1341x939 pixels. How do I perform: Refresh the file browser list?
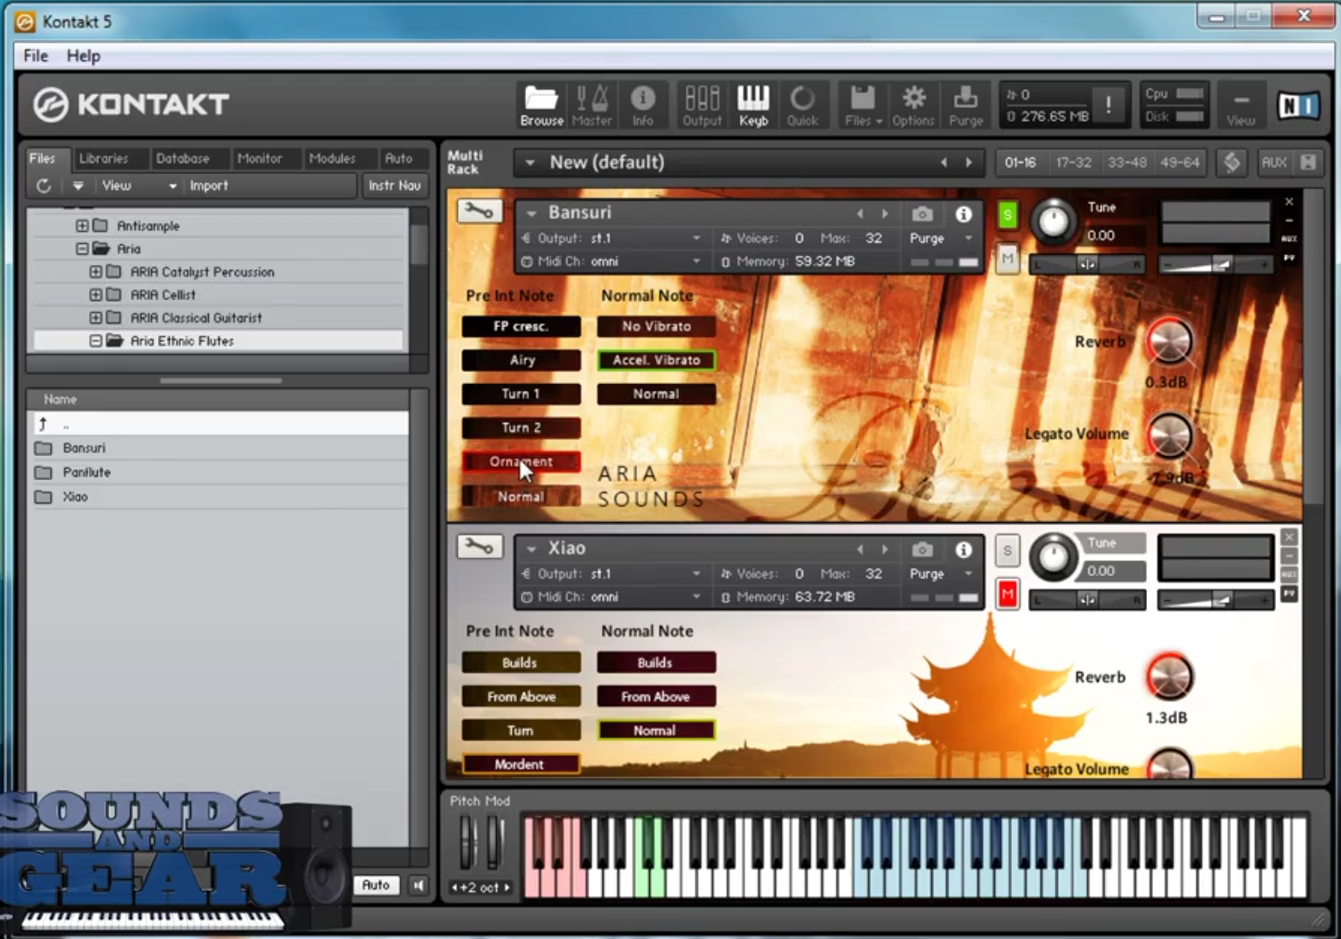pyautogui.click(x=43, y=186)
